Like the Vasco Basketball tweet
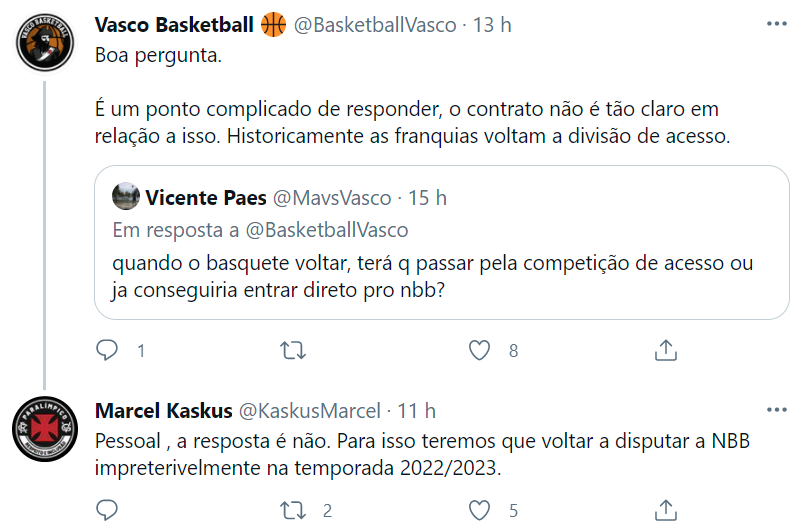This screenshot has width=804, height=528. (x=480, y=350)
